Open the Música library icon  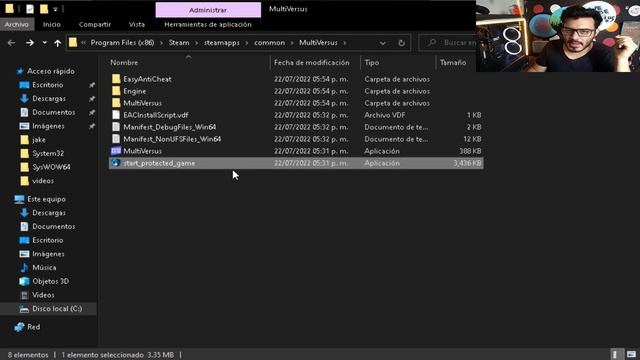(24, 267)
